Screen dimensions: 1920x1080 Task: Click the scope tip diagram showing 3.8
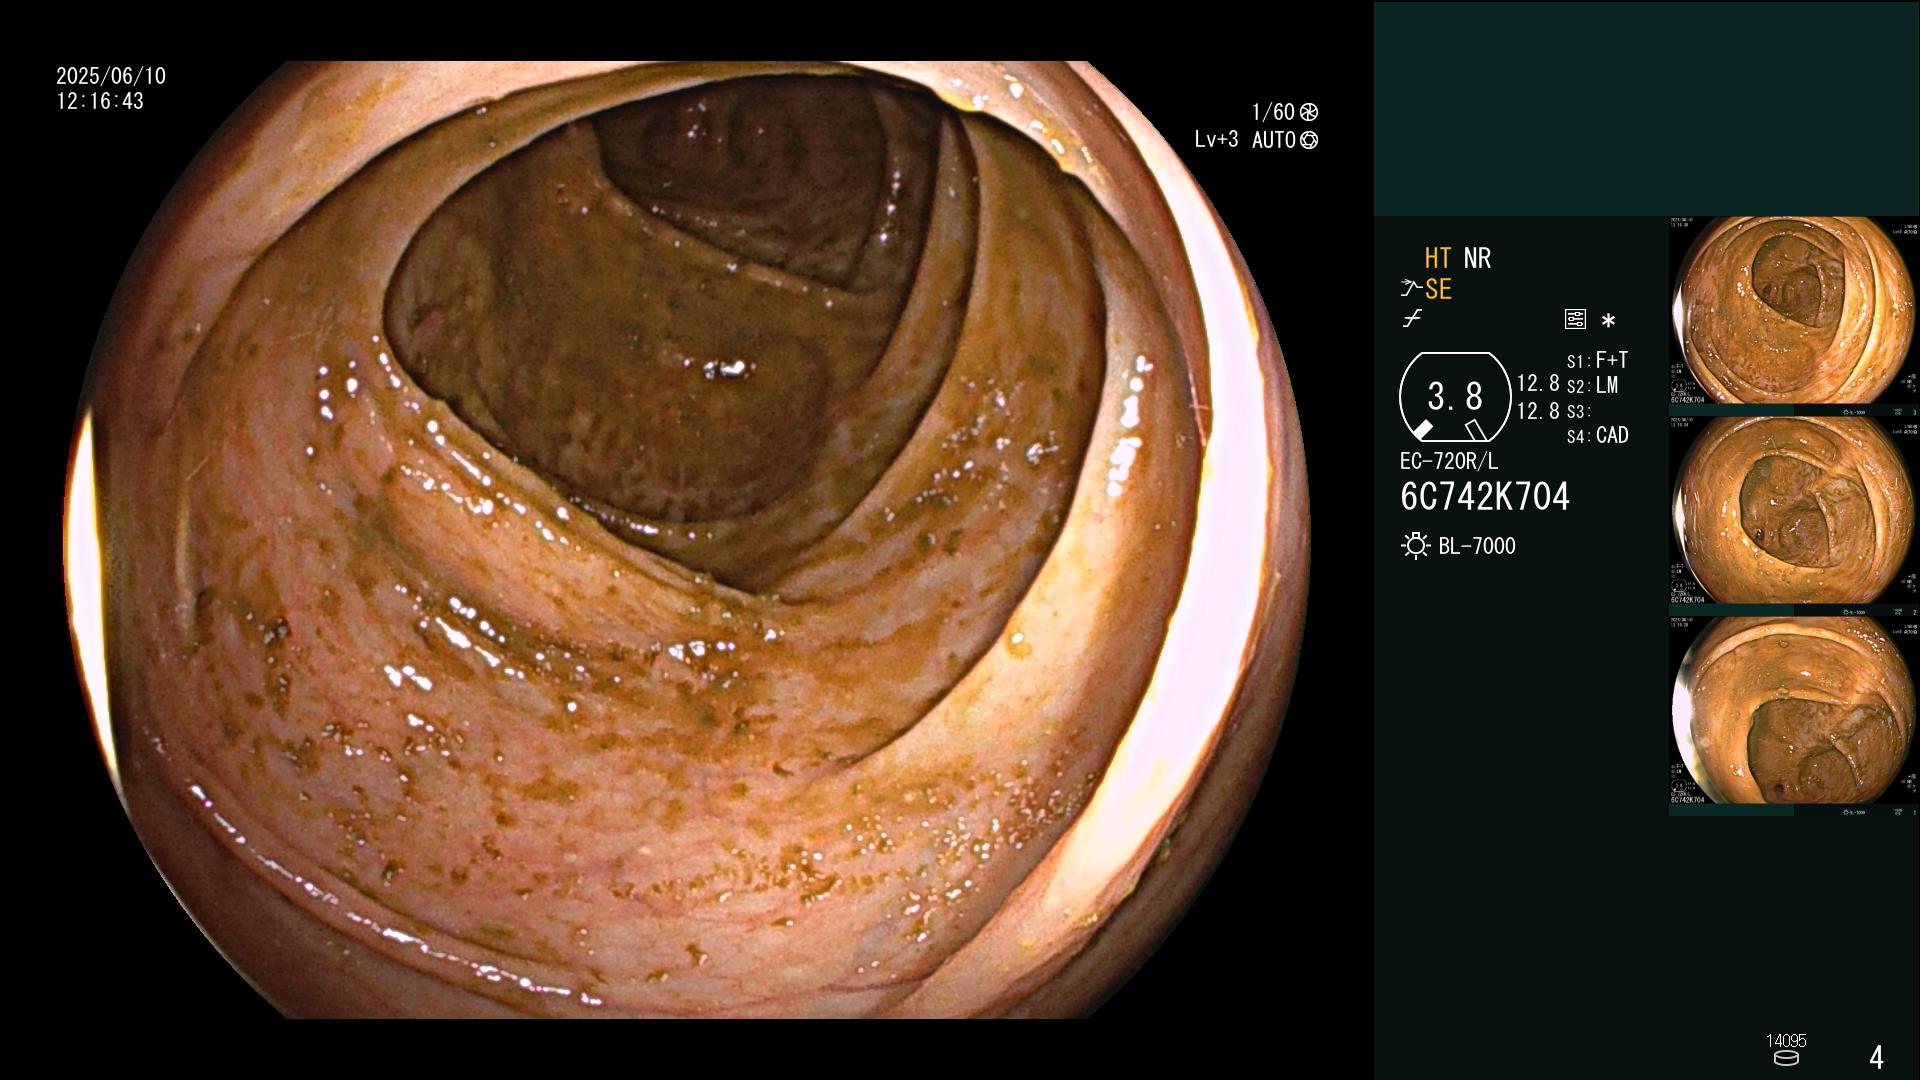pyautogui.click(x=1455, y=397)
